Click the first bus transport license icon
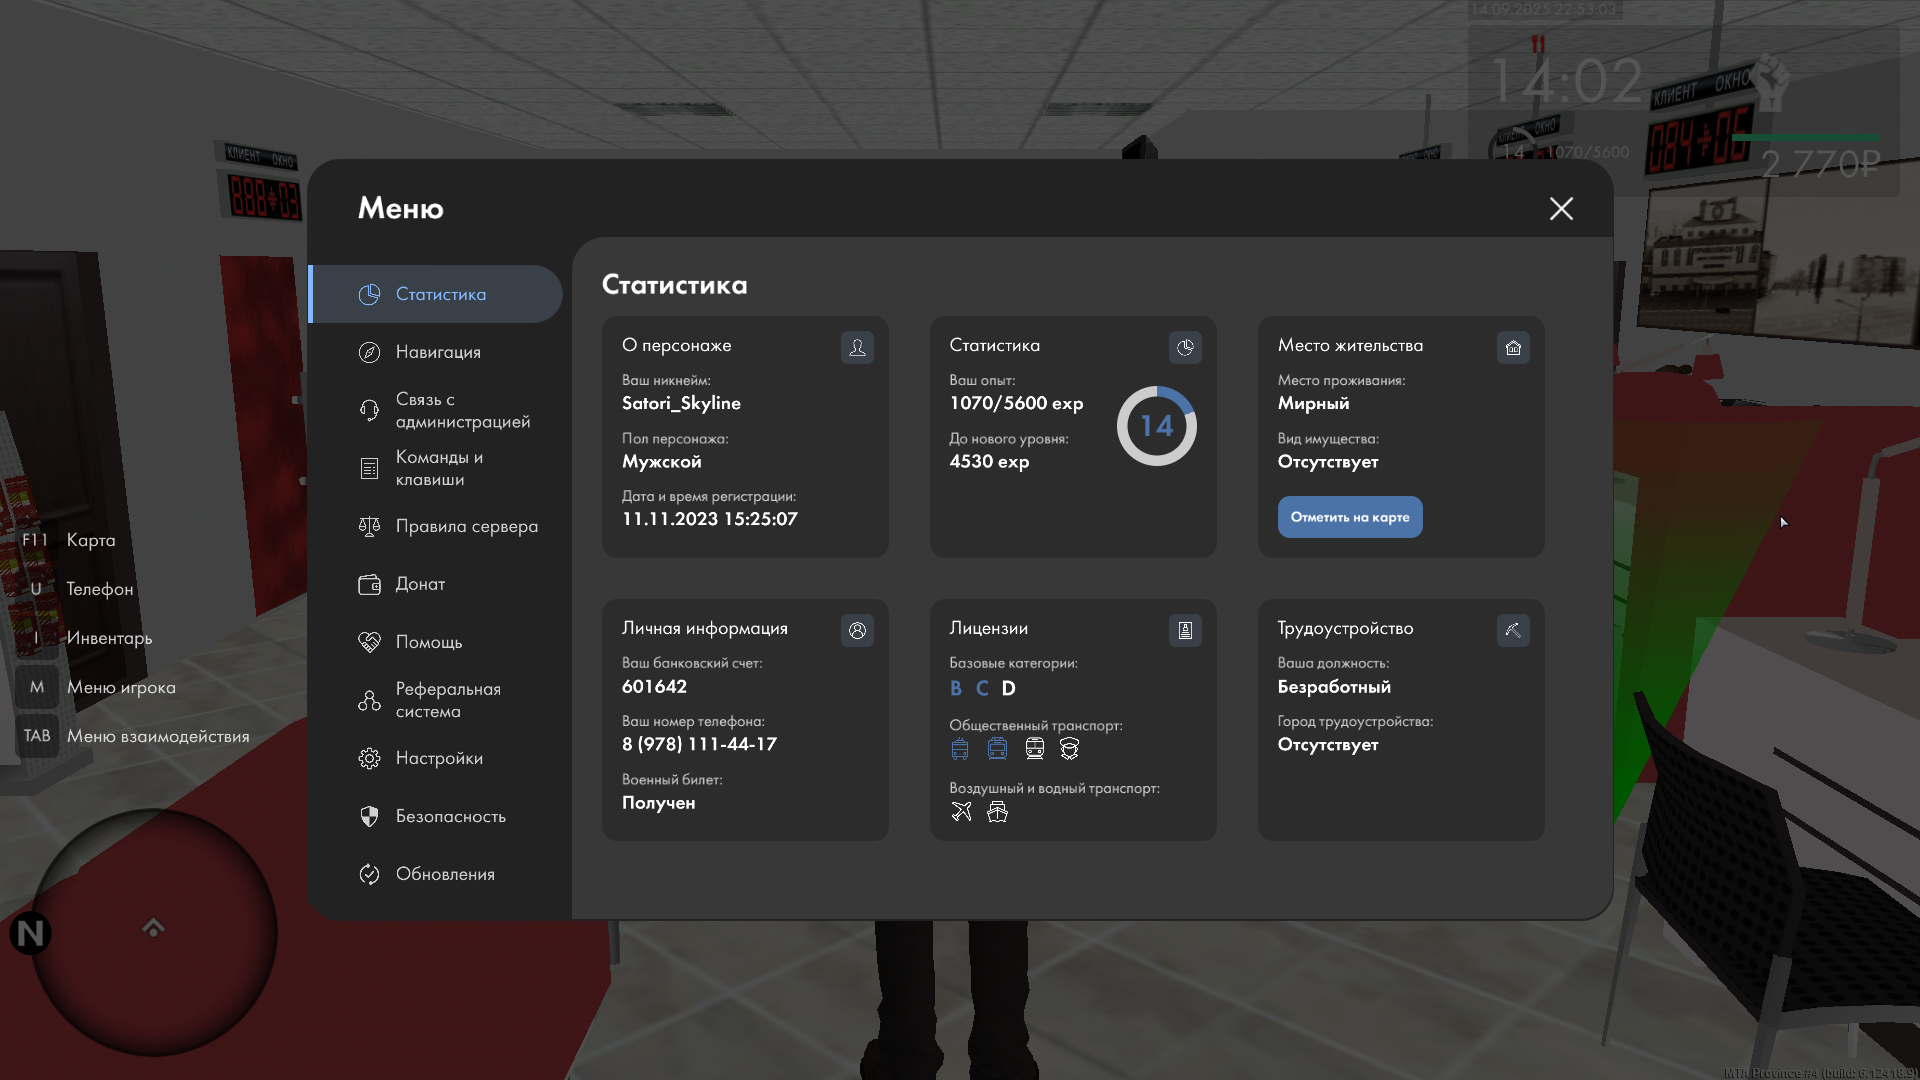 click(x=960, y=749)
